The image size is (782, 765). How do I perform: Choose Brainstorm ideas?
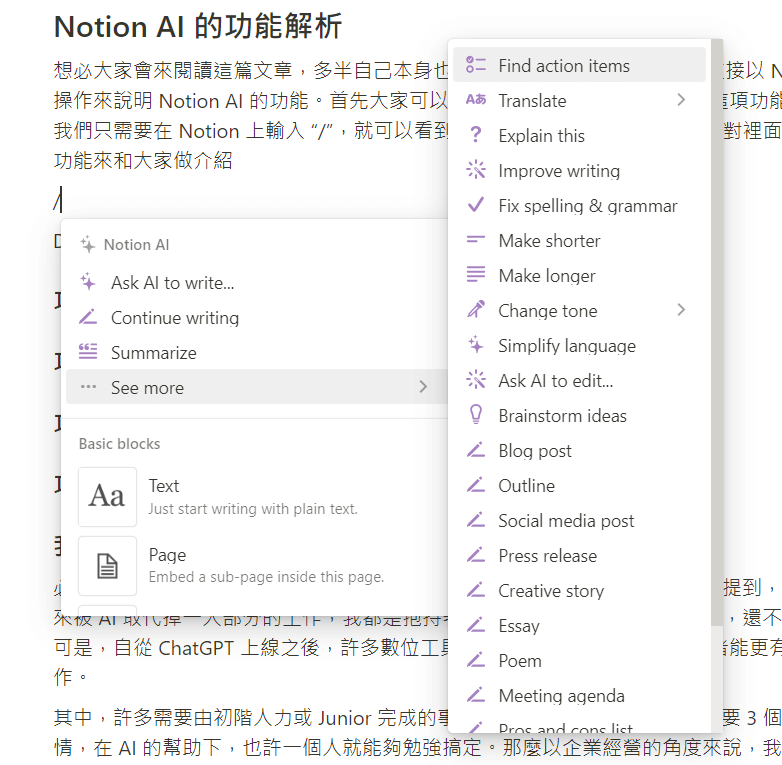click(x=580, y=415)
